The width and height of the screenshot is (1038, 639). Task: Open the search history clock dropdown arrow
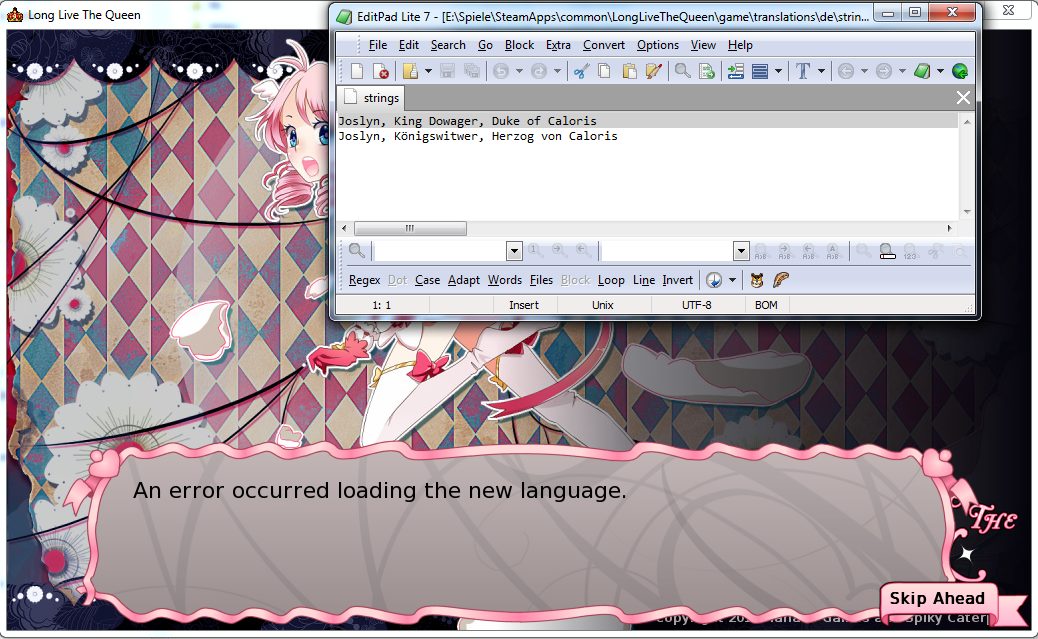point(732,280)
